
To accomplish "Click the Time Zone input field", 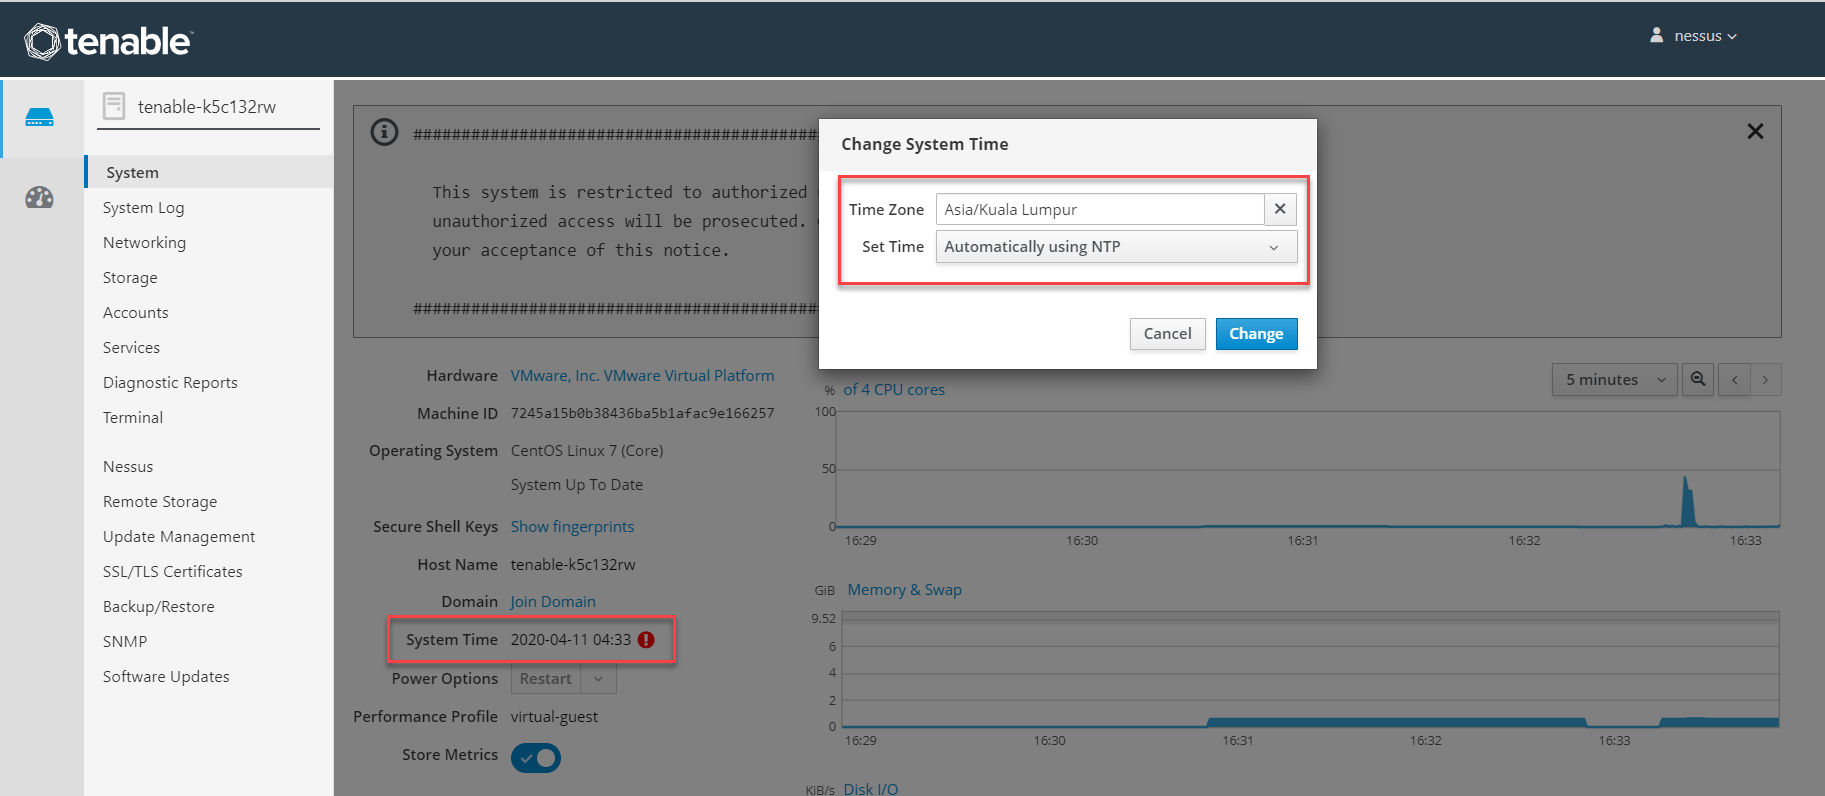I will 1100,209.
